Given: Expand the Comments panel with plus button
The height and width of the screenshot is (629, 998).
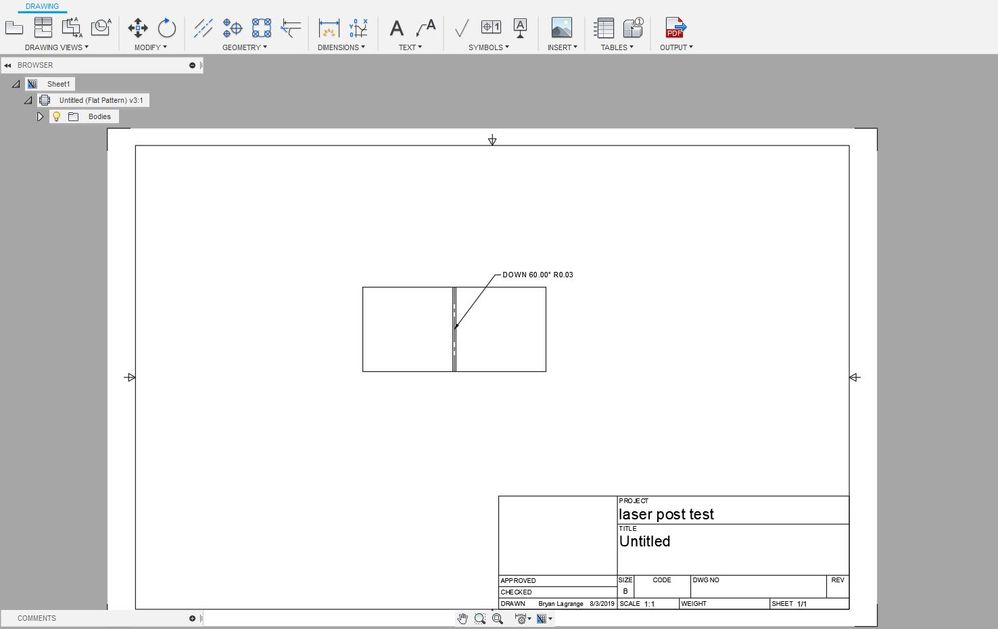Looking at the screenshot, I should 192,618.
